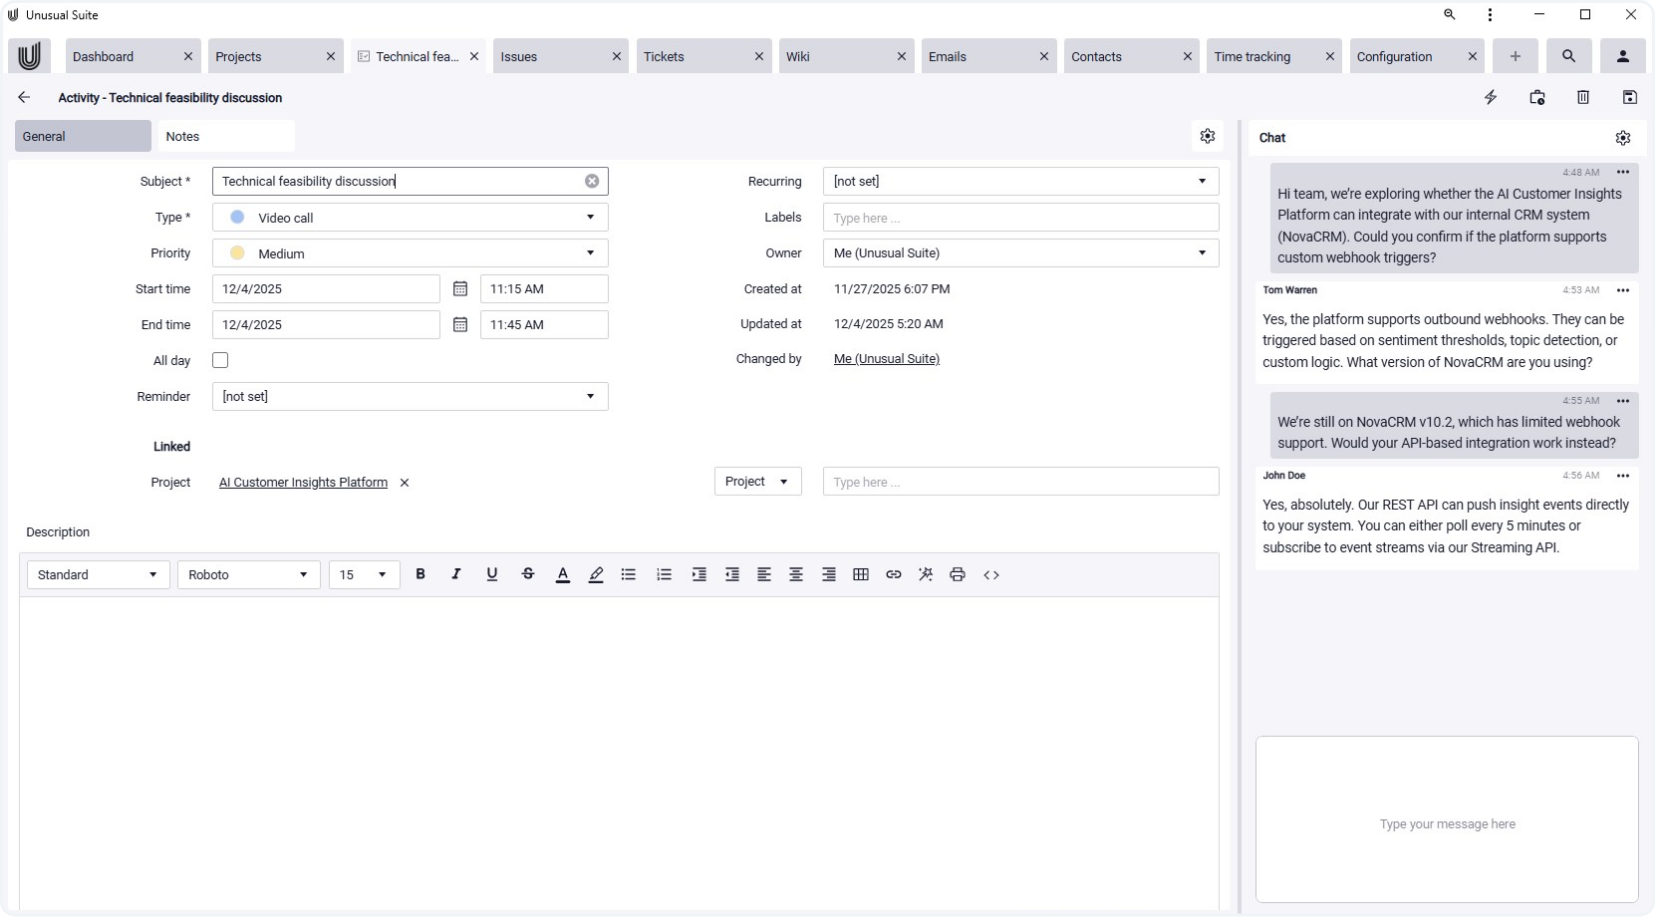Insert a table in description
Screen dimensions: 1655x917
click(x=860, y=574)
